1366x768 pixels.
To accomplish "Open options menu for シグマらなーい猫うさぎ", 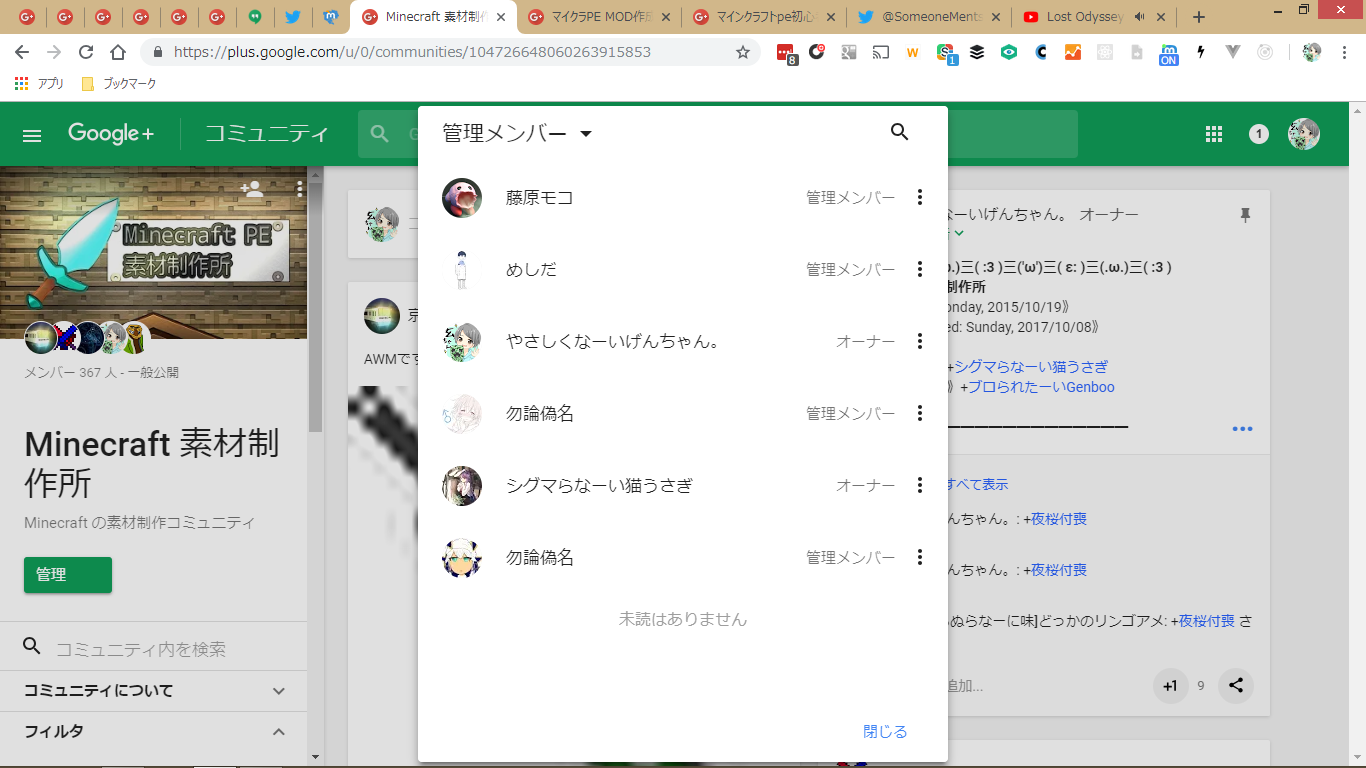I will coord(920,486).
